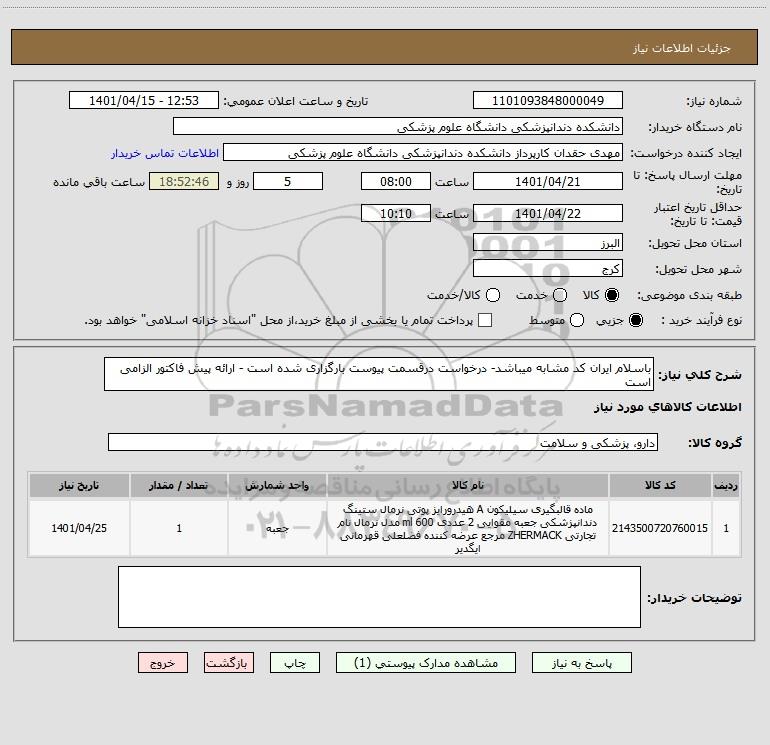Click the product name cell mentioning ZHERMACK
This screenshot has height=745, width=770.
pyautogui.click(x=468, y=528)
